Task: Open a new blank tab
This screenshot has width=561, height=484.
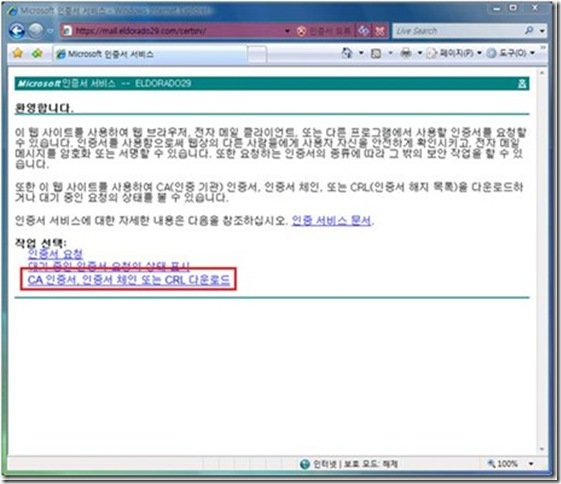Action: [257, 54]
